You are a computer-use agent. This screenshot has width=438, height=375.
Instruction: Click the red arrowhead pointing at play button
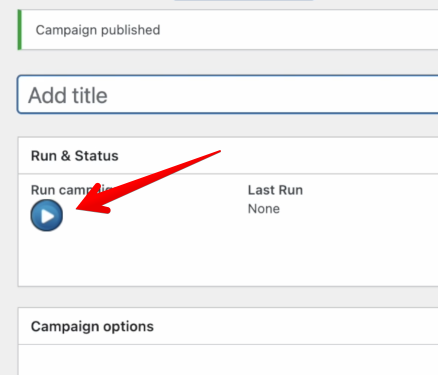93,202
